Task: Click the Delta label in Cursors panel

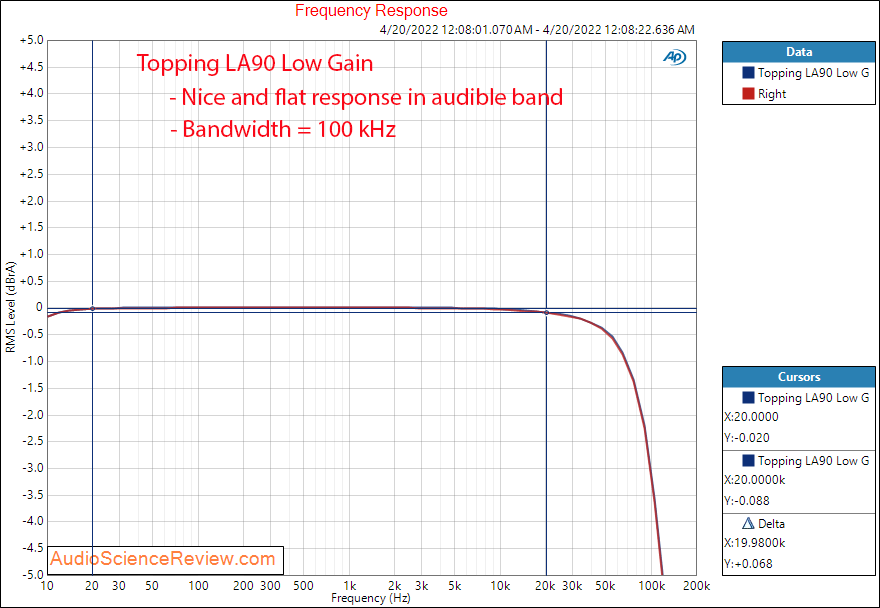Action: point(771,524)
